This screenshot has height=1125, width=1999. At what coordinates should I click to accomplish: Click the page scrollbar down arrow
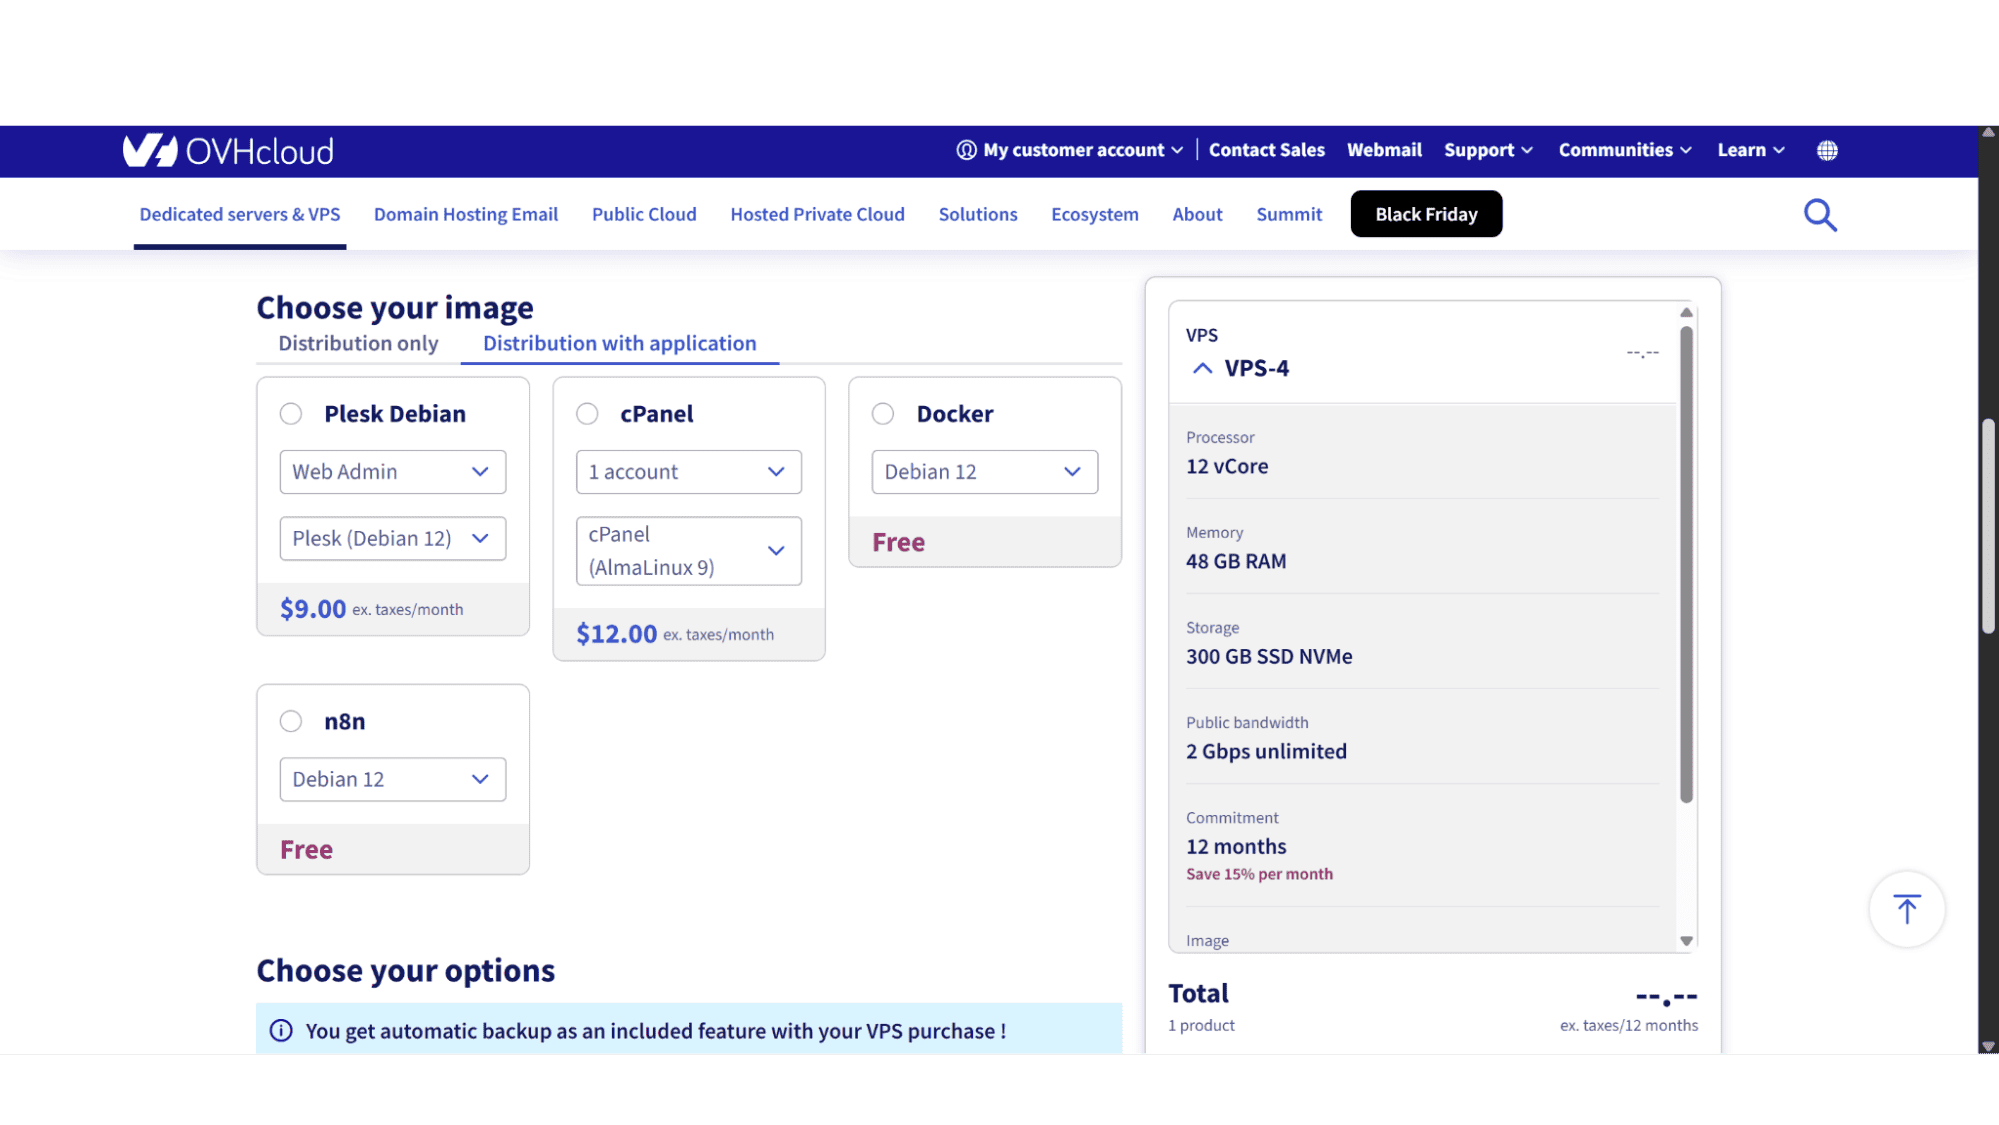1988,1046
